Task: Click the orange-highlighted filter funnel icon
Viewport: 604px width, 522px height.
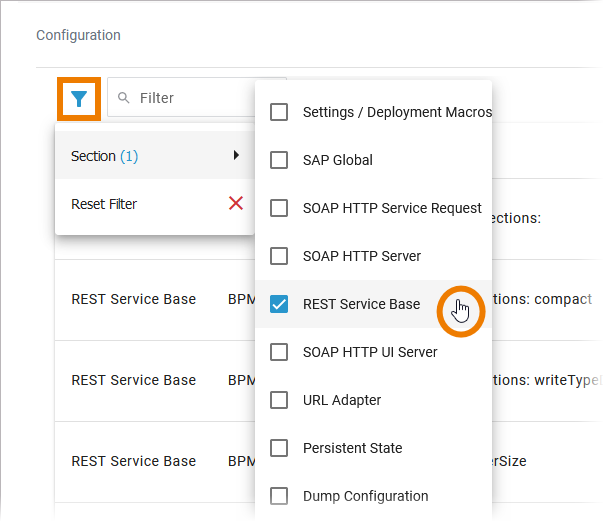Action: click(x=79, y=98)
